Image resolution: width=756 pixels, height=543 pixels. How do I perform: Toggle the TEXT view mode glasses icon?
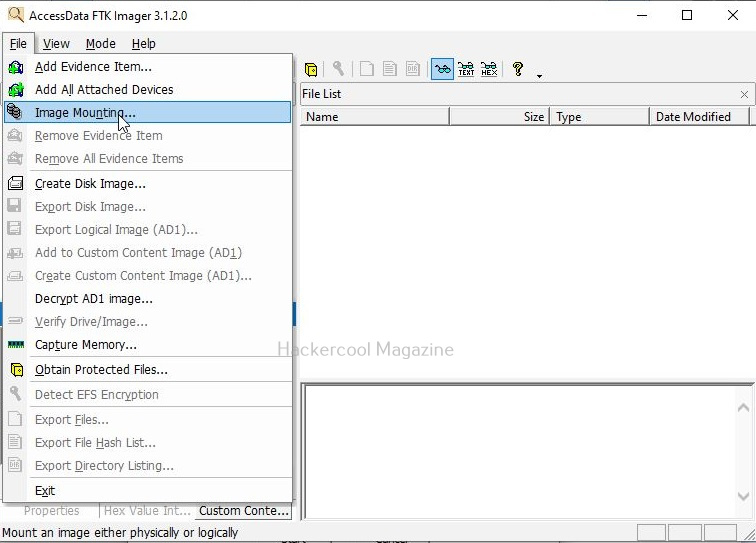[466, 69]
